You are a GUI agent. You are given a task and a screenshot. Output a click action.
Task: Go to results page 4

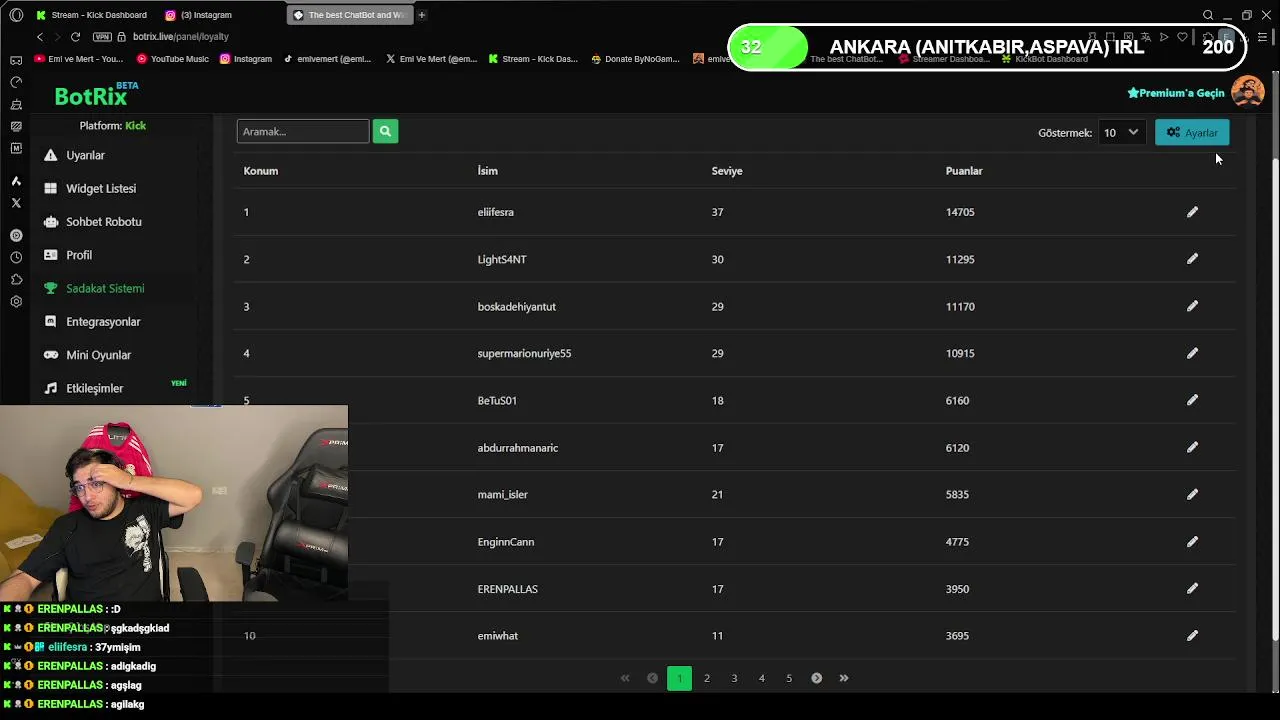761,678
